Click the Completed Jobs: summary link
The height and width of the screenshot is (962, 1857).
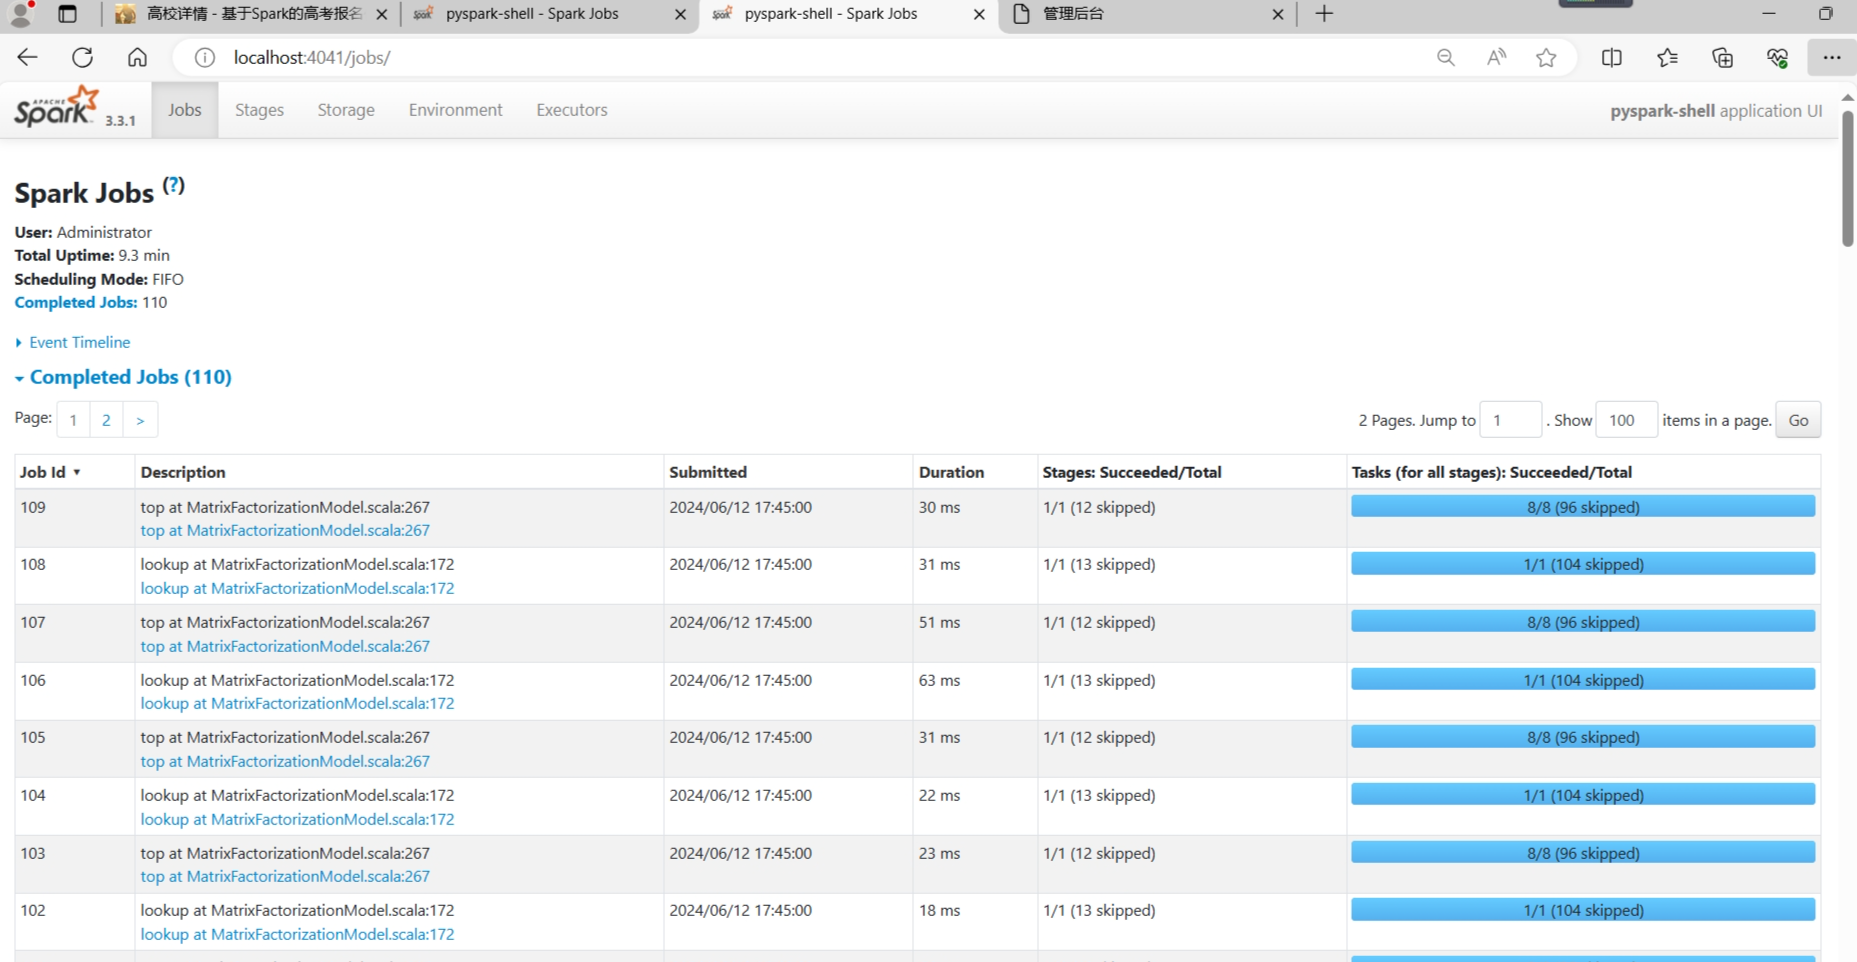coord(76,302)
